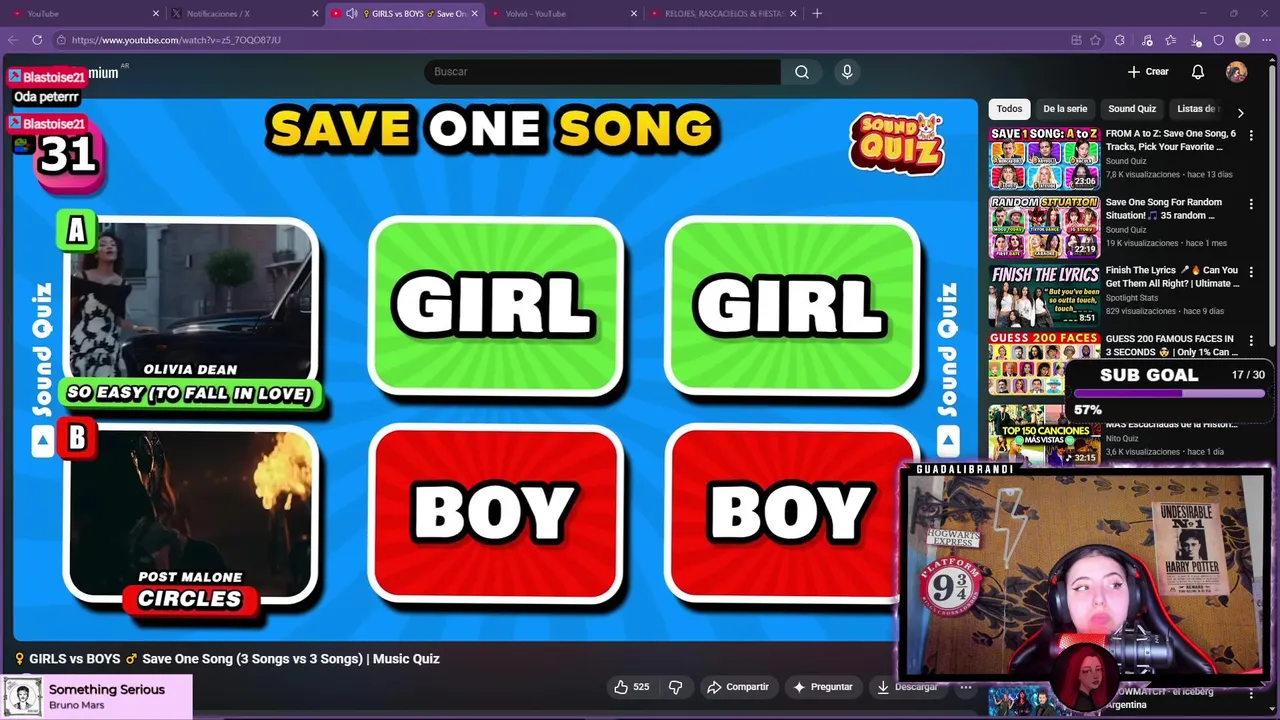Reload the page with refresh icon
This screenshot has width=1280, height=720.
click(37, 40)
